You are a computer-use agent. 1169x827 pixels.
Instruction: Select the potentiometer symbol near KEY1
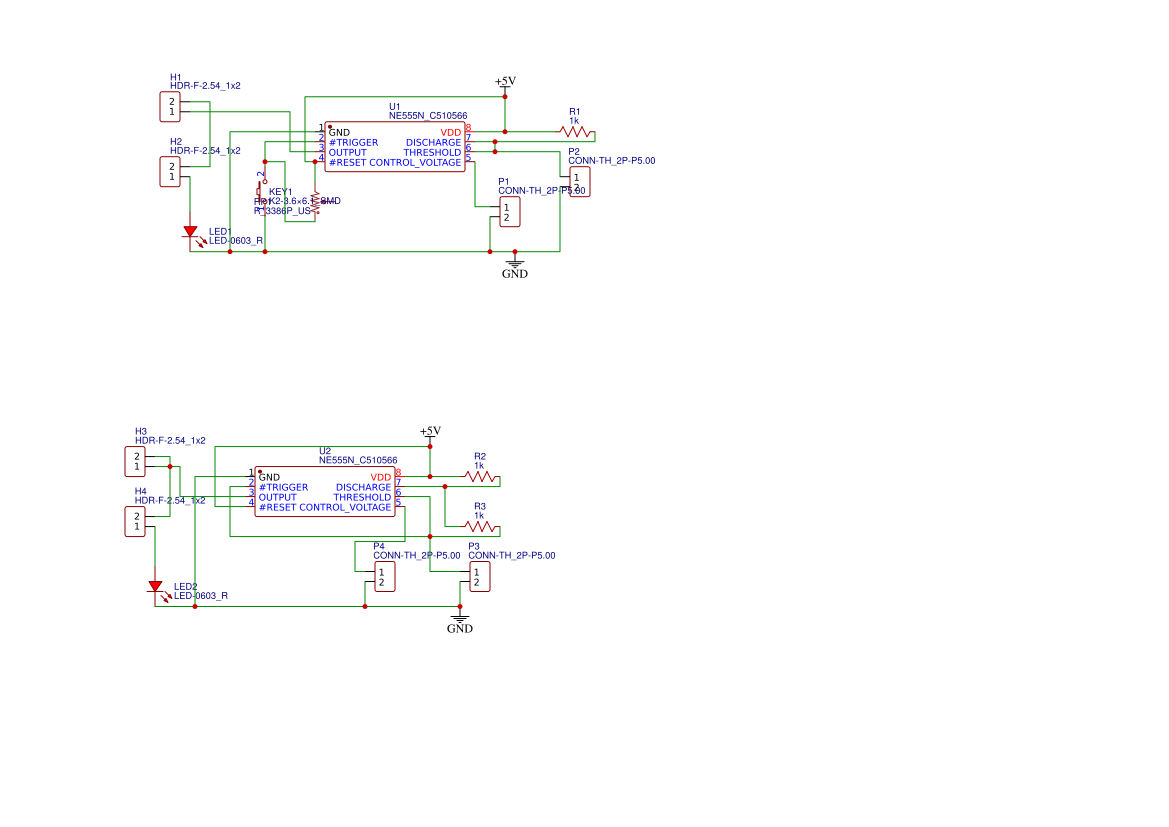click(316, 201)
